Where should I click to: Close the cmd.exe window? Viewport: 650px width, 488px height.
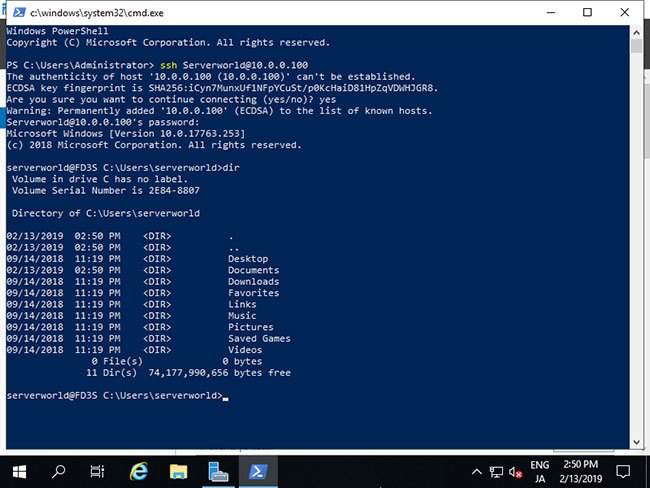tap(625, 12)
